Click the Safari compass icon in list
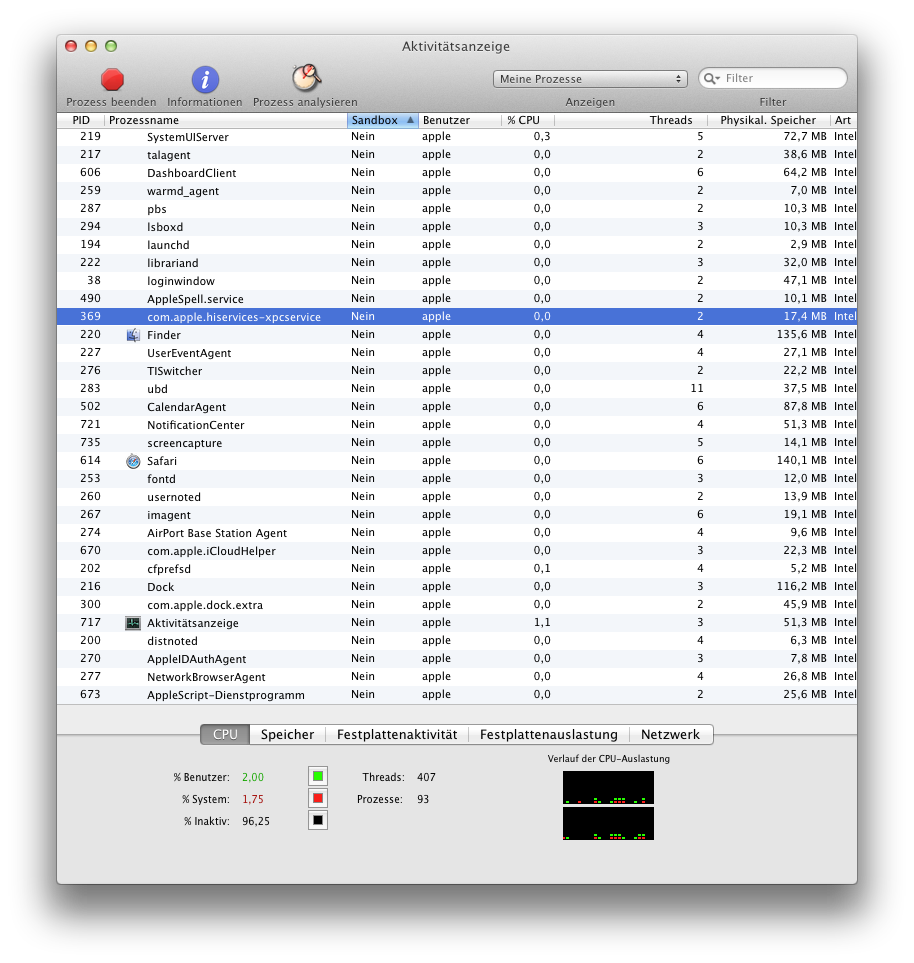The image size is (914, 963). (x=133, y=461)
